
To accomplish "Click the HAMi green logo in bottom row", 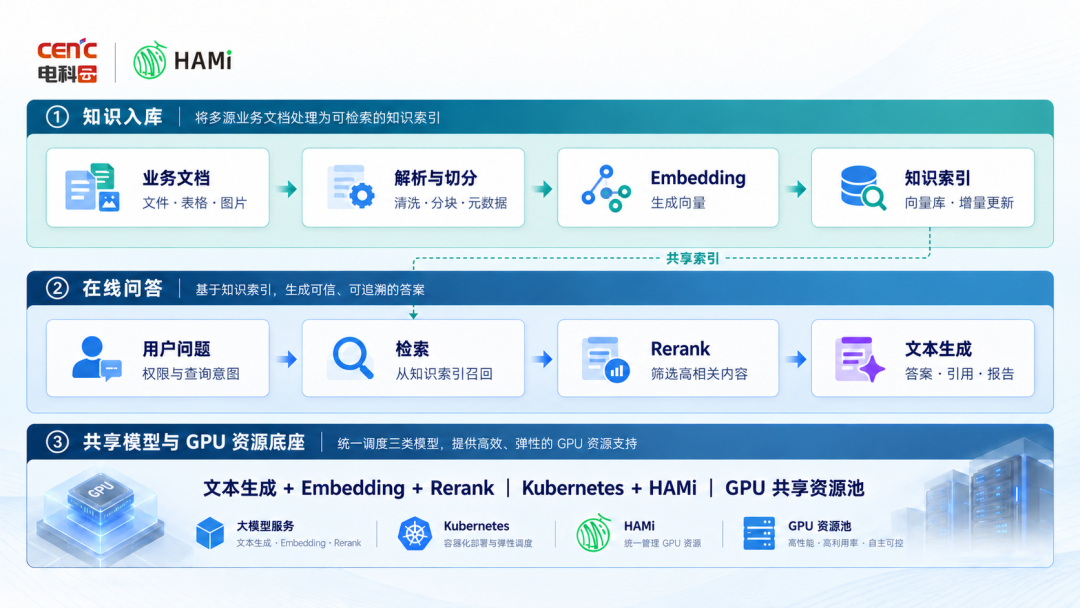I will (593, 533).
